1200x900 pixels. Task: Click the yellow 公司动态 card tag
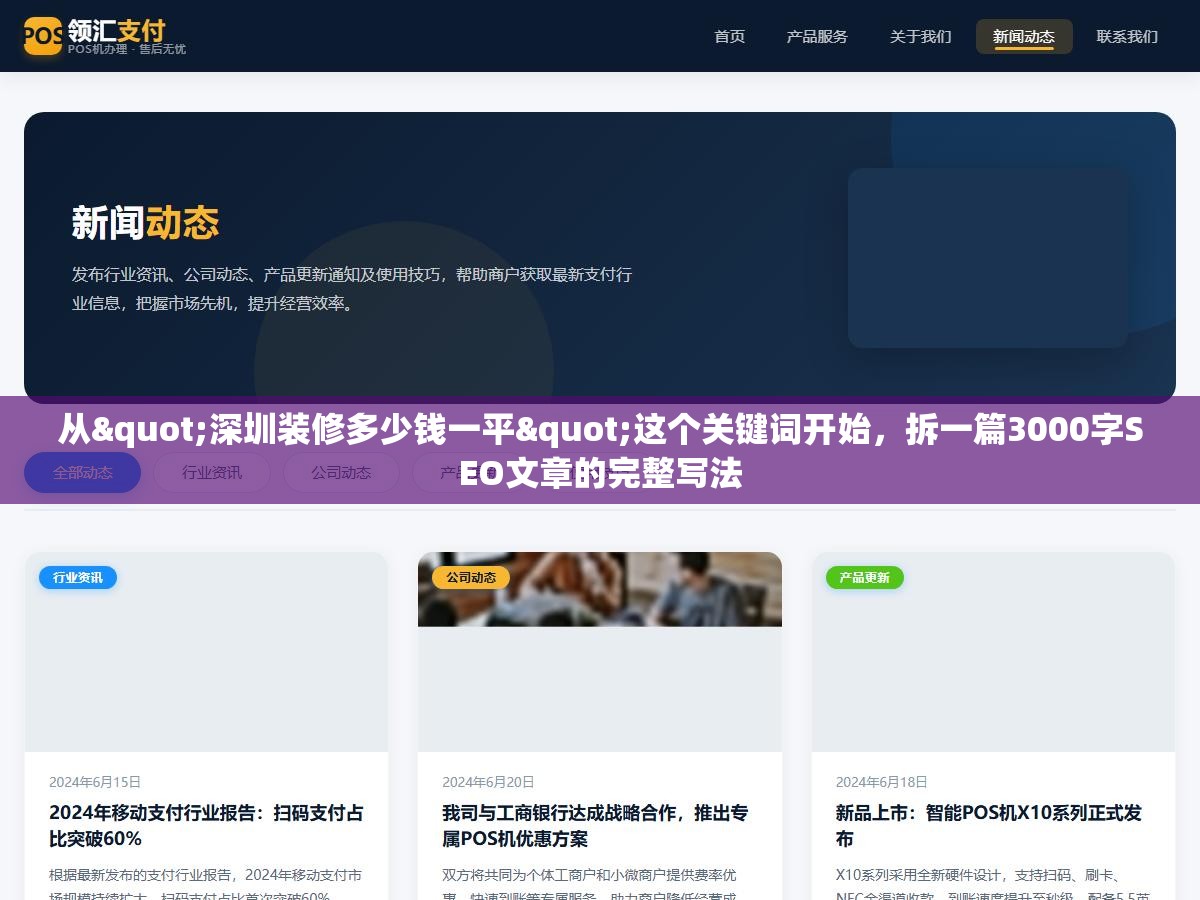471,577
